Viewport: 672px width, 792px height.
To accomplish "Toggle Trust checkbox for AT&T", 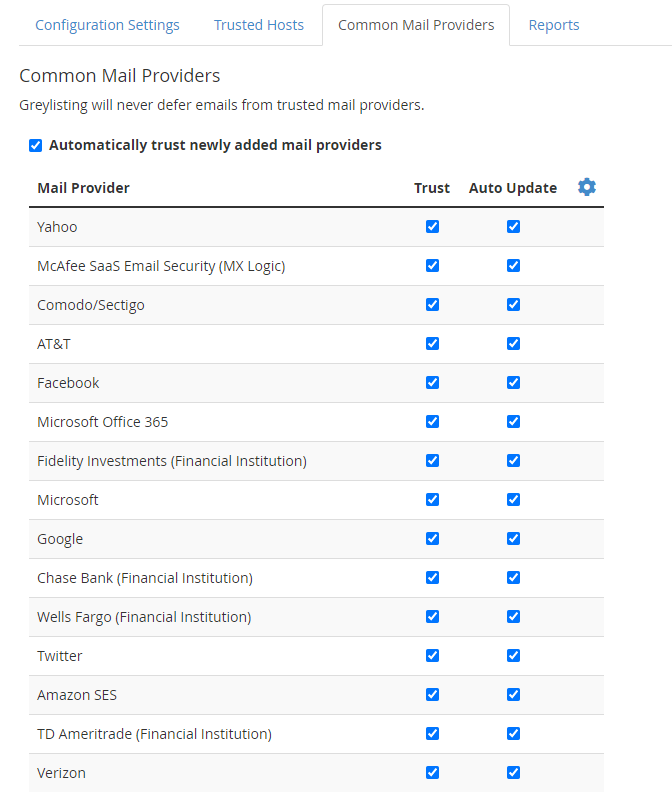I will [x=433, y=343].
